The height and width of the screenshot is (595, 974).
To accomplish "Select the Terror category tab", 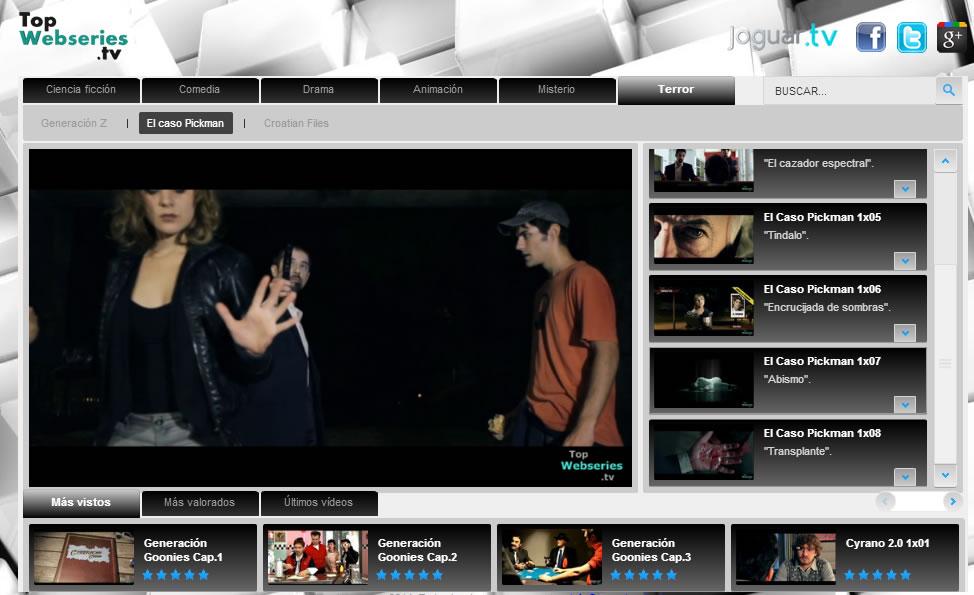I will pos(676,90).
